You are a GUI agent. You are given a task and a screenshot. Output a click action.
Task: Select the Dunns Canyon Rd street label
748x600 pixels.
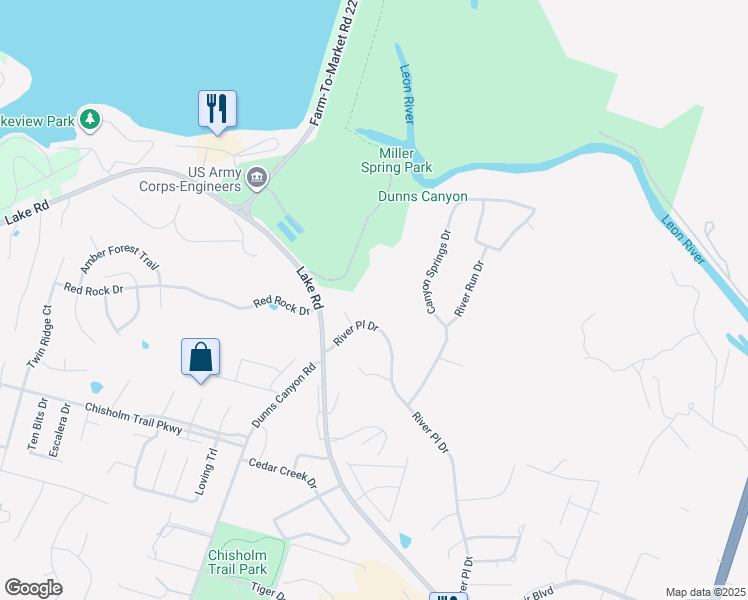point(284,395)
